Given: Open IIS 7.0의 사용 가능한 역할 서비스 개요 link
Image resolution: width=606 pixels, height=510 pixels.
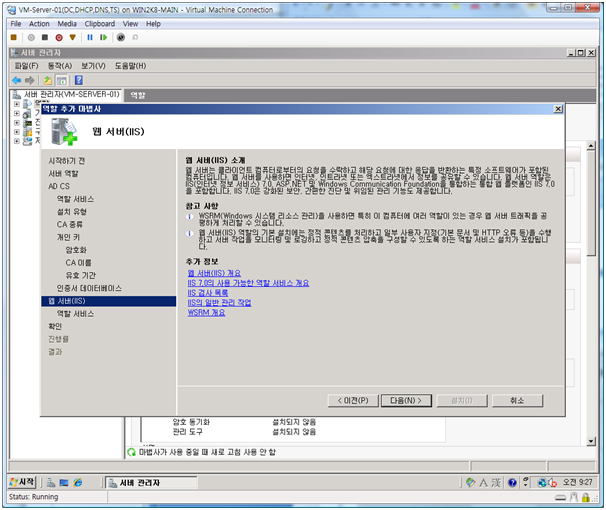Looking at the screenshot, I should click(248, 283).
